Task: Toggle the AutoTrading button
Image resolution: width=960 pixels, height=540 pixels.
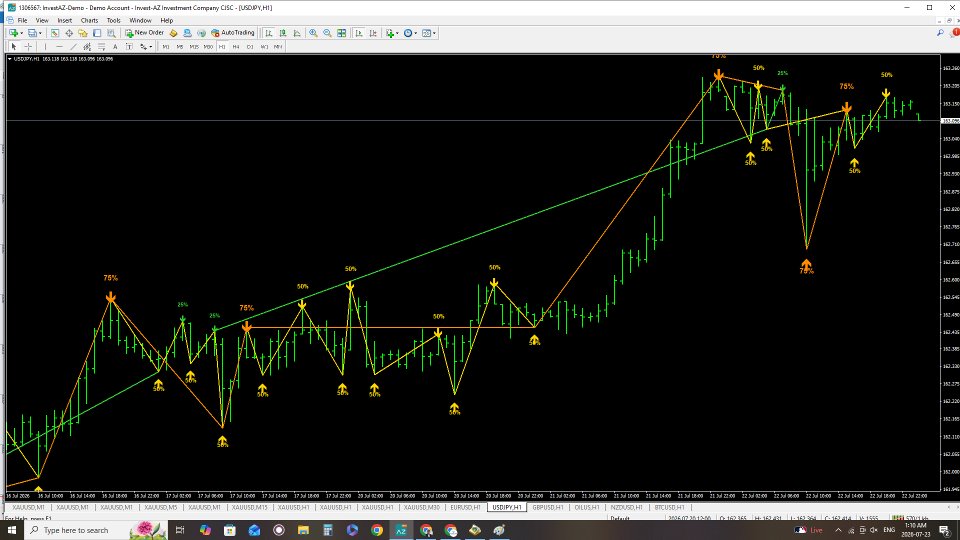Action: (233, 33)
